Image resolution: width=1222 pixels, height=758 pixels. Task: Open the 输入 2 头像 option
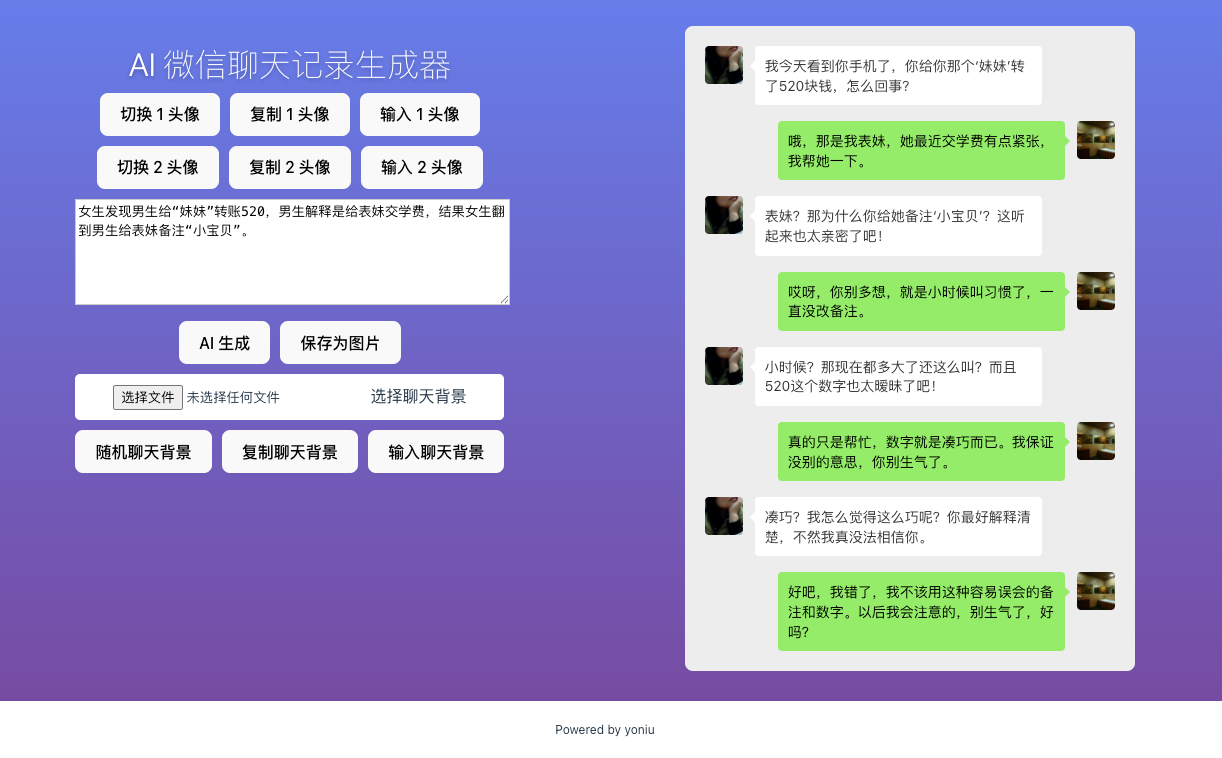pos(422,168)
